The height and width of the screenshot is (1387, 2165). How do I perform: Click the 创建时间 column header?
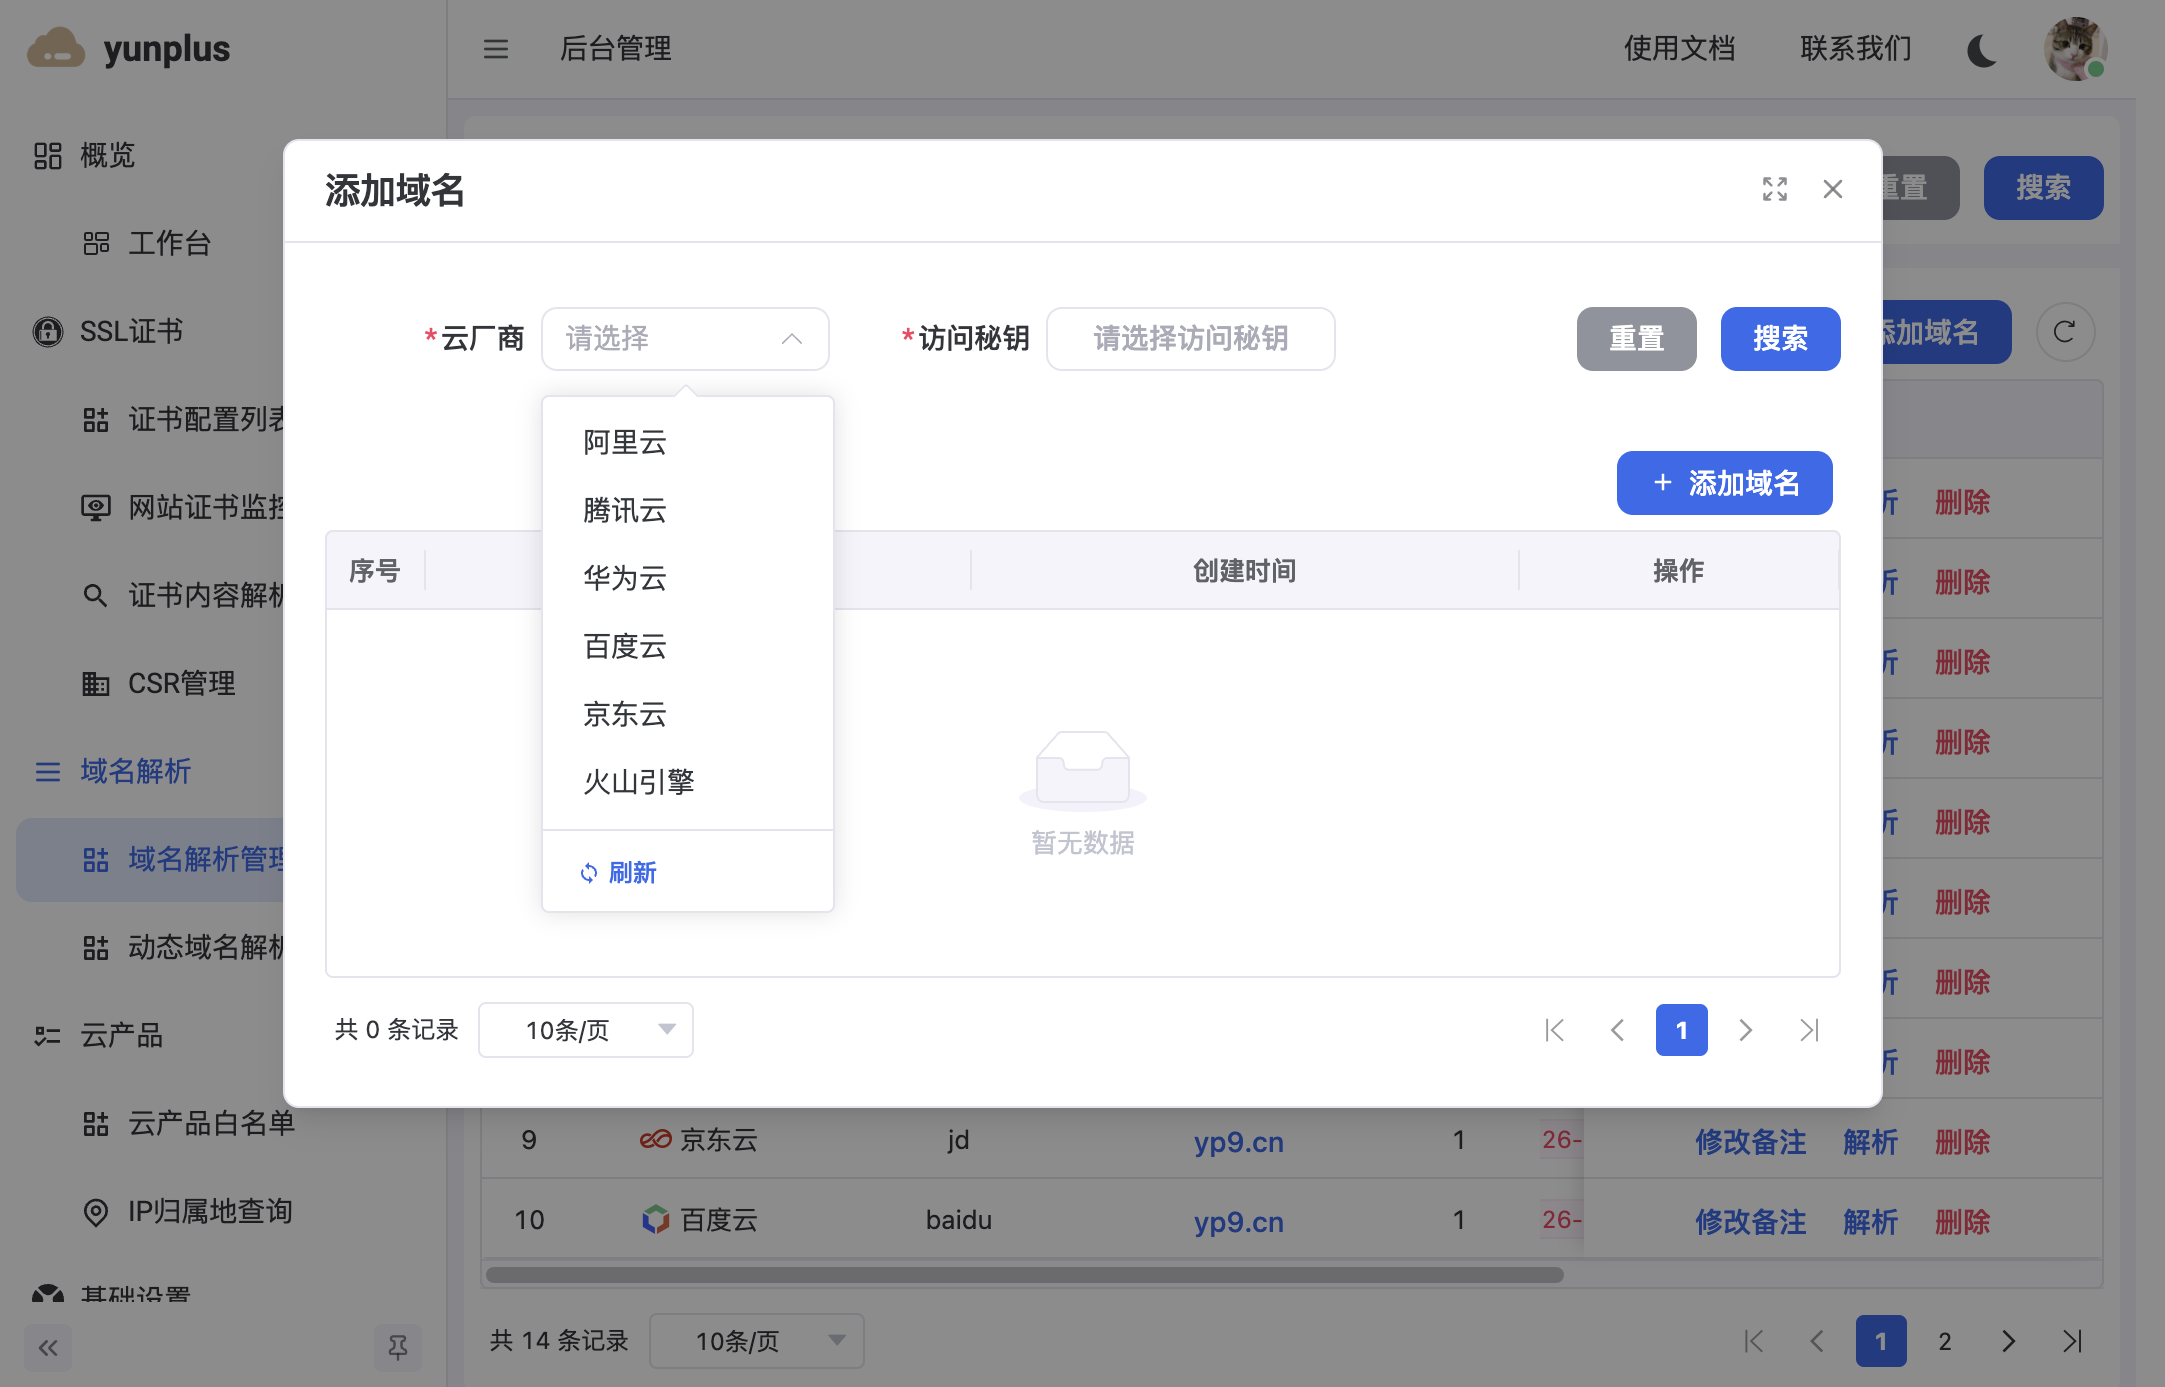coord(1244,571)
